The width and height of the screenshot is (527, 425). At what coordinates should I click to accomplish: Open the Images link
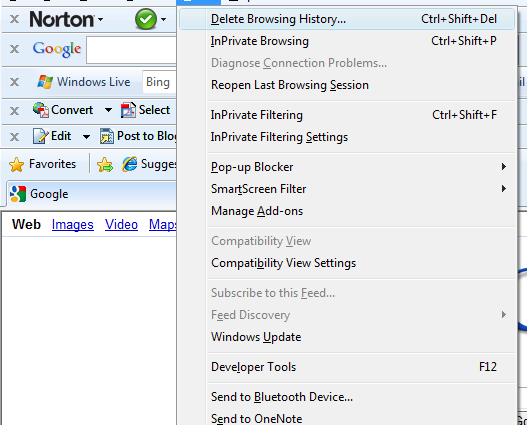pyautogui.click(x=73, y=224)
